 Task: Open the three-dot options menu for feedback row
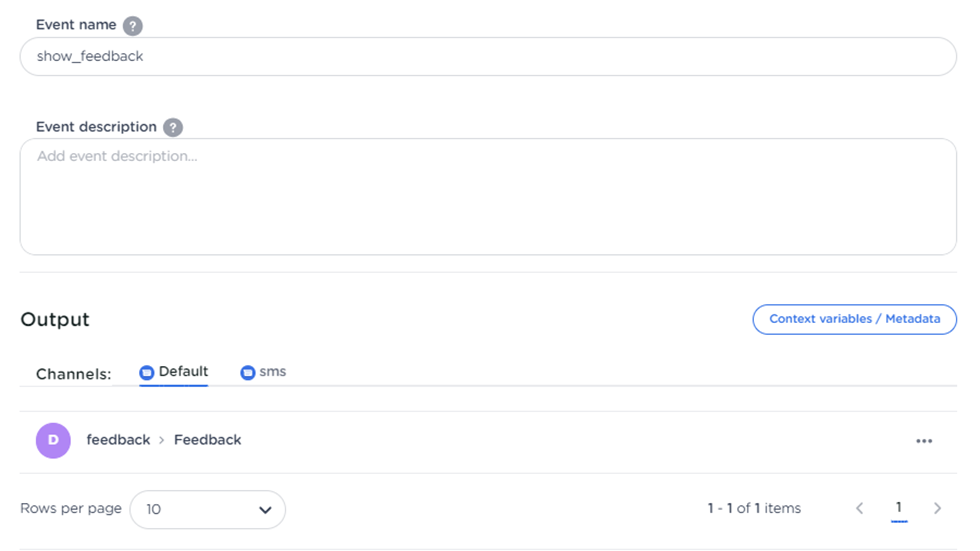[x=924, y=441]
